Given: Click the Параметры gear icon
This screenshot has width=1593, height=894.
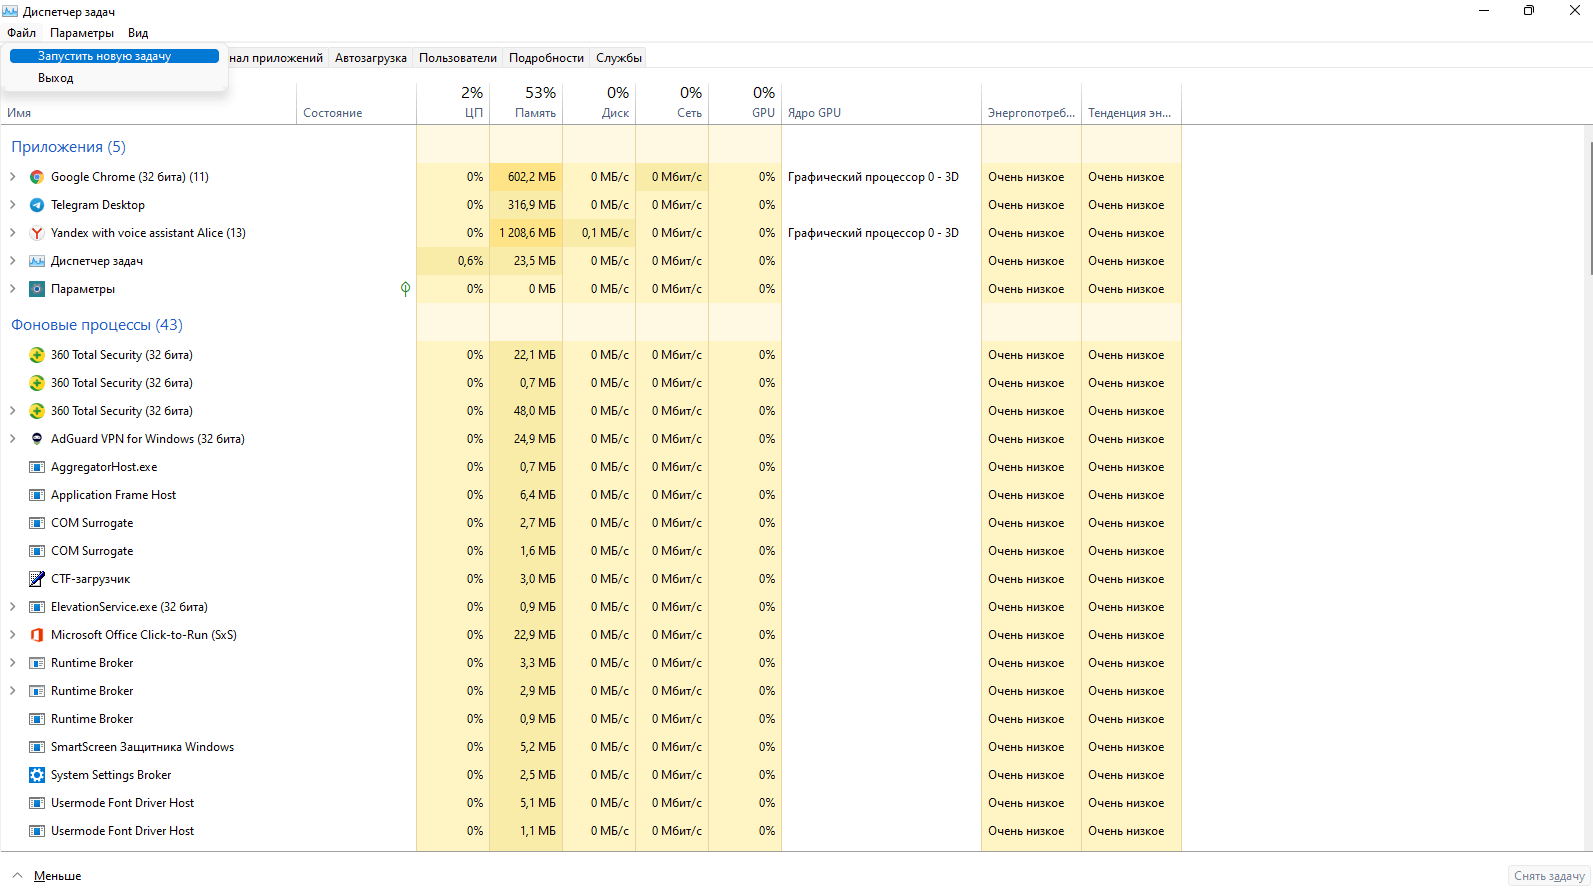Looking at the screenshot, I should [x=37, y=289].
